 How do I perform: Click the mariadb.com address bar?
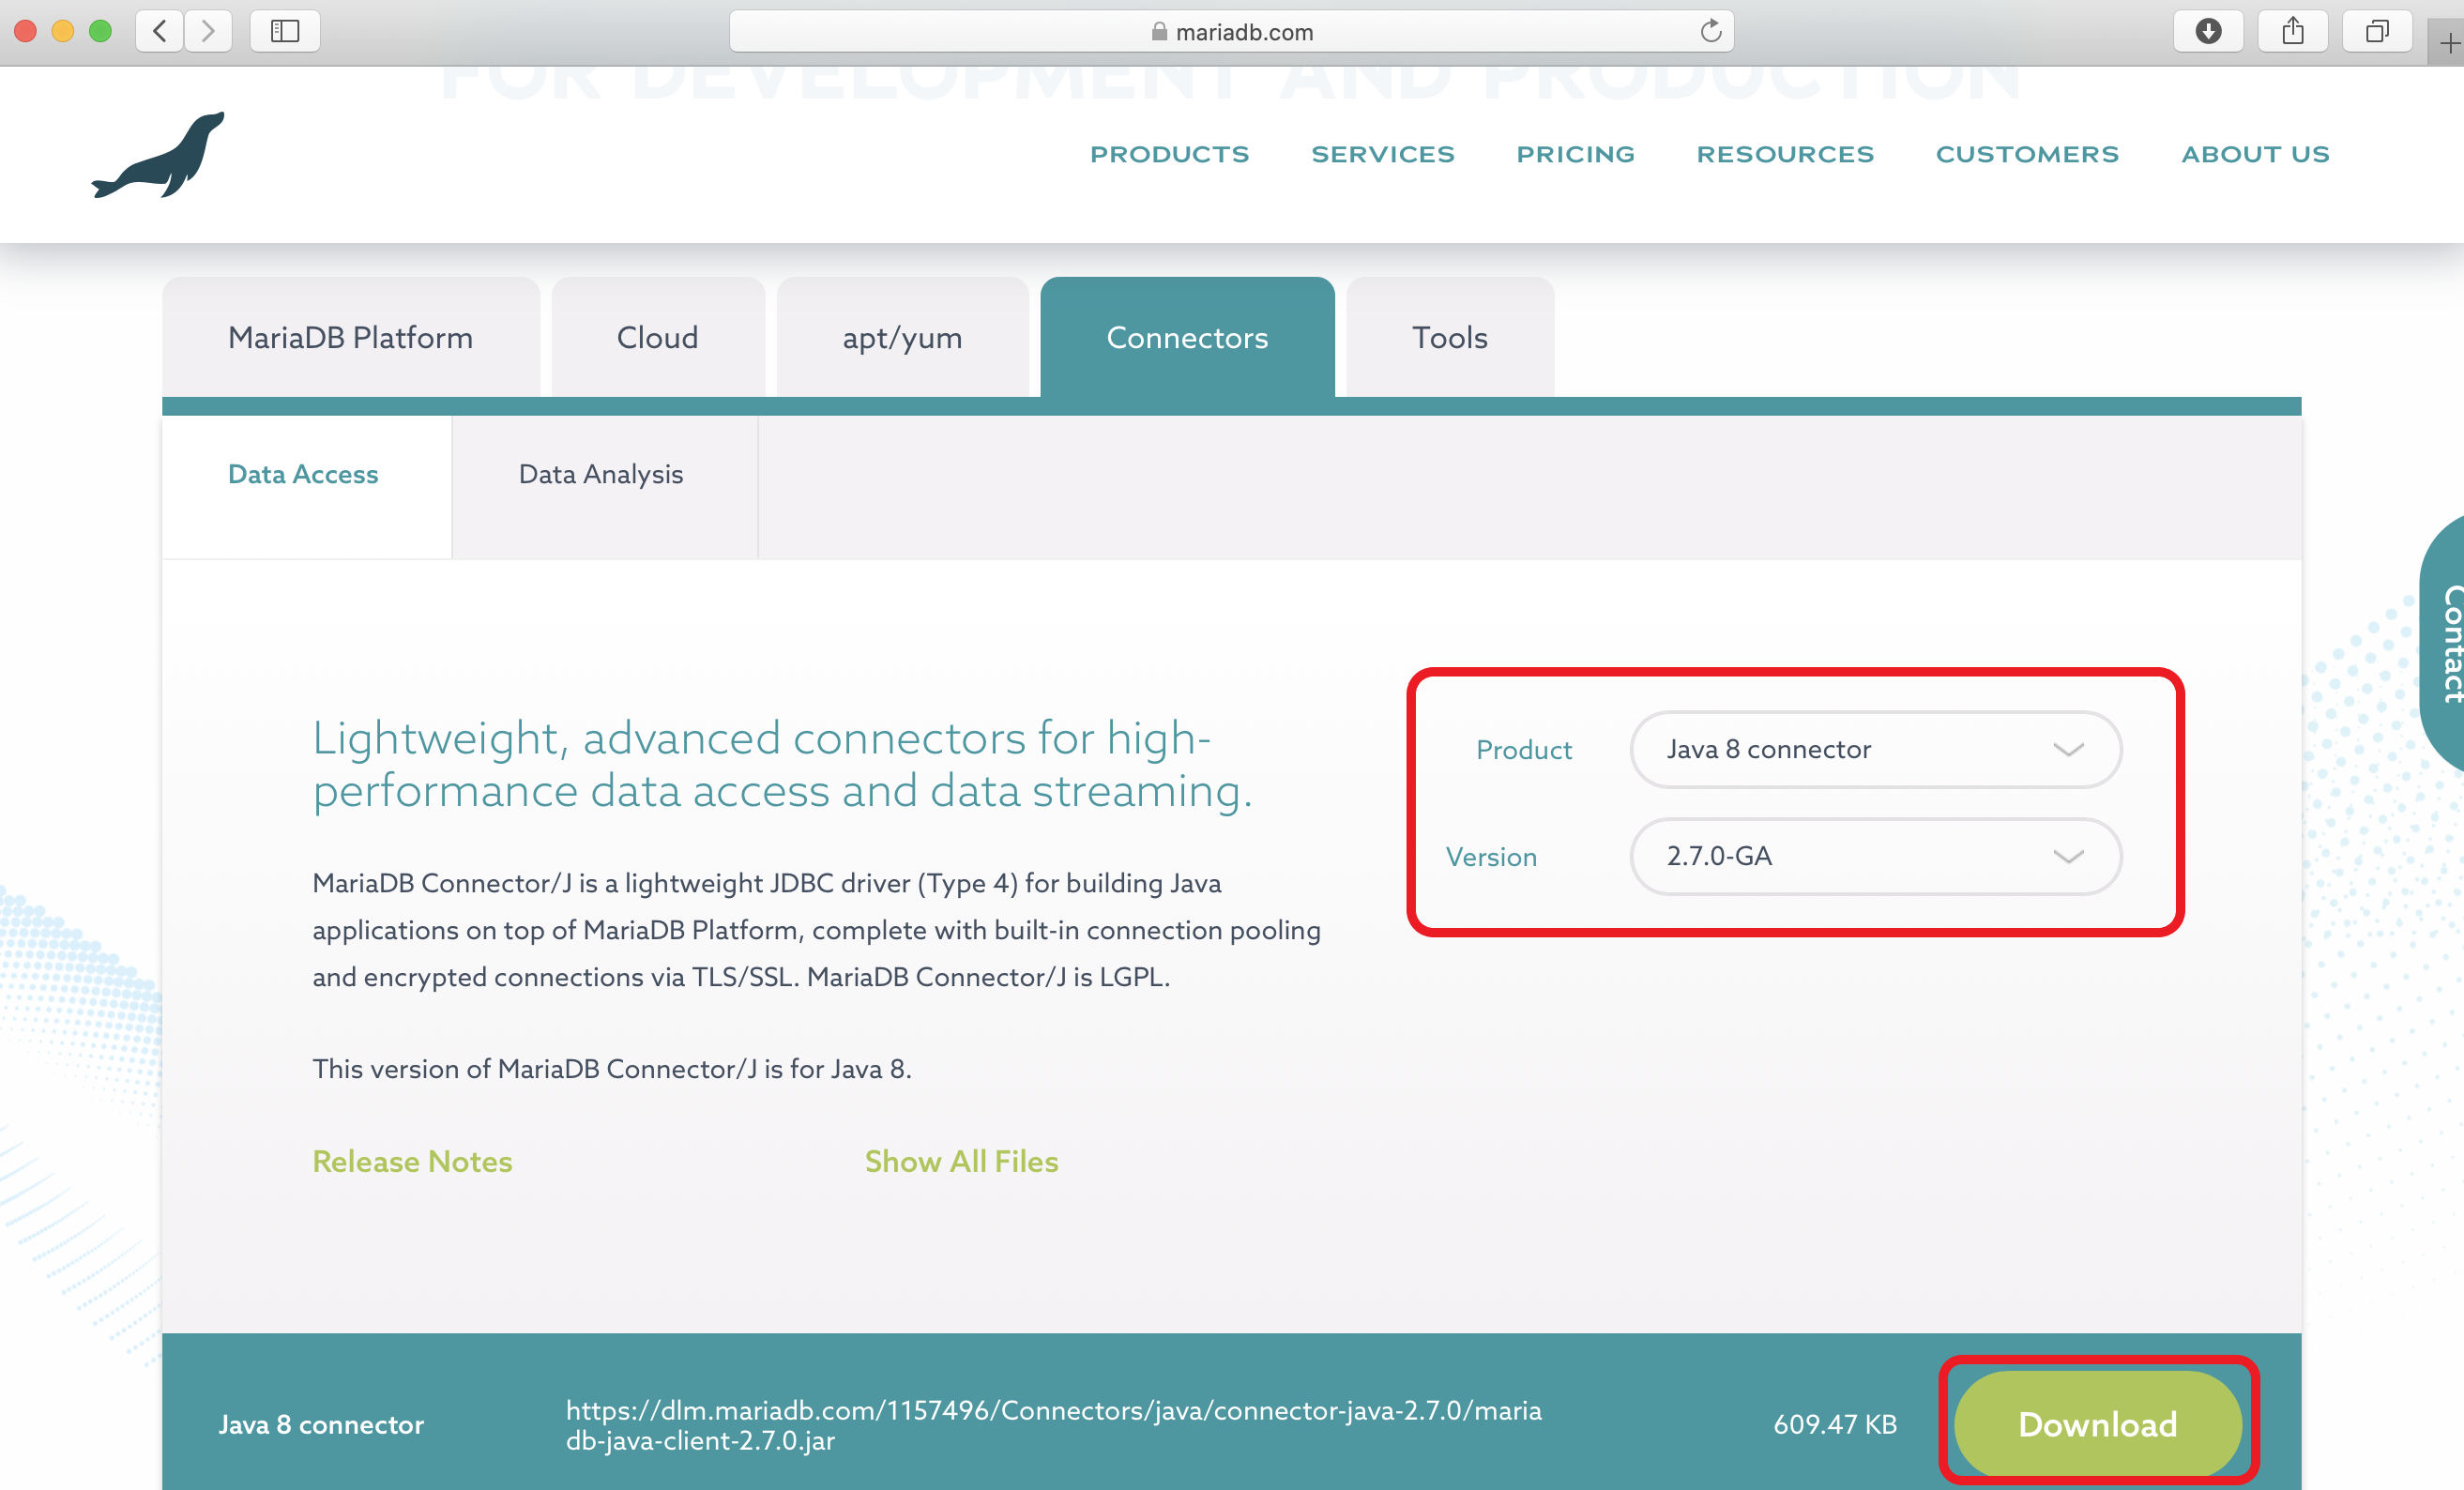point(1231,31)
